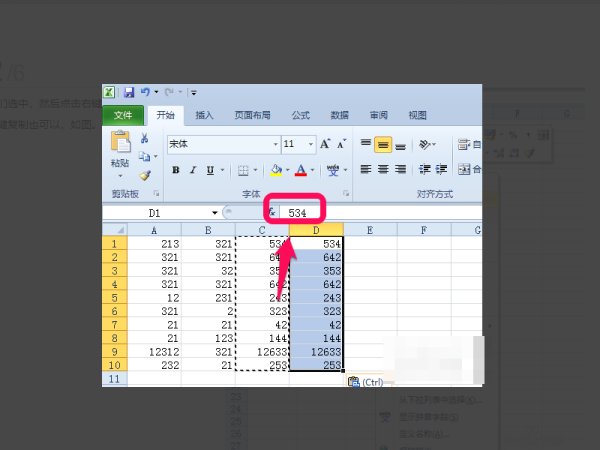
Task: Toggle underline formatting
Action: click(x=210, y=170)
